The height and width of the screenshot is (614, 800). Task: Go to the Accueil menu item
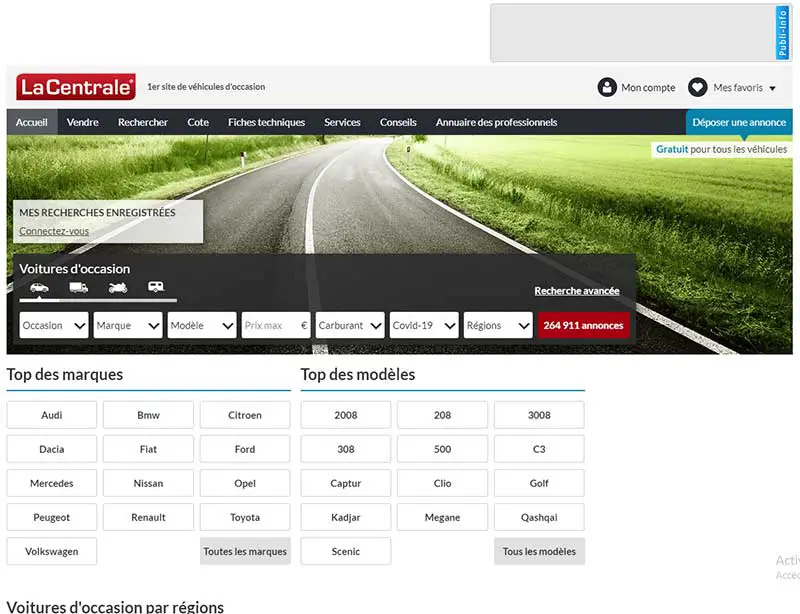pyautogui.click(x=32, y=122)
